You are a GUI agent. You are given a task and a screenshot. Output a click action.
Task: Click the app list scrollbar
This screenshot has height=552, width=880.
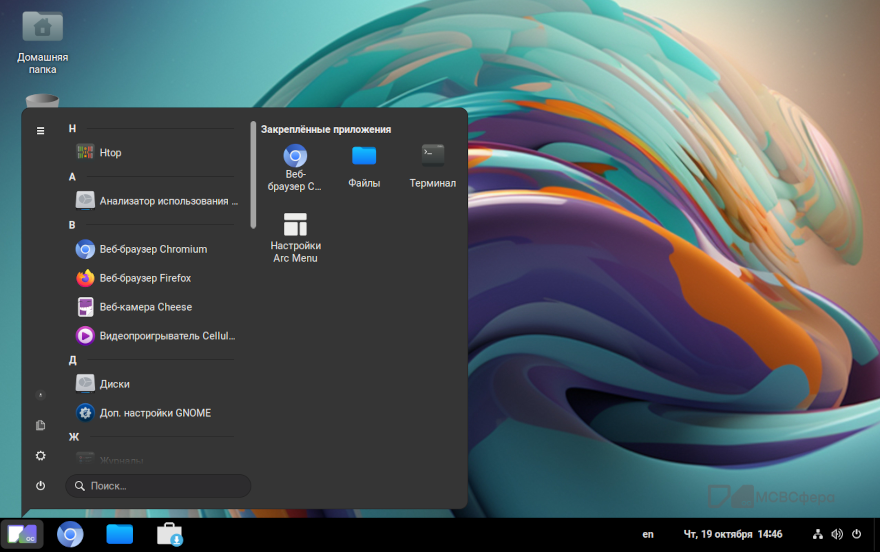(x=253, y=175)
